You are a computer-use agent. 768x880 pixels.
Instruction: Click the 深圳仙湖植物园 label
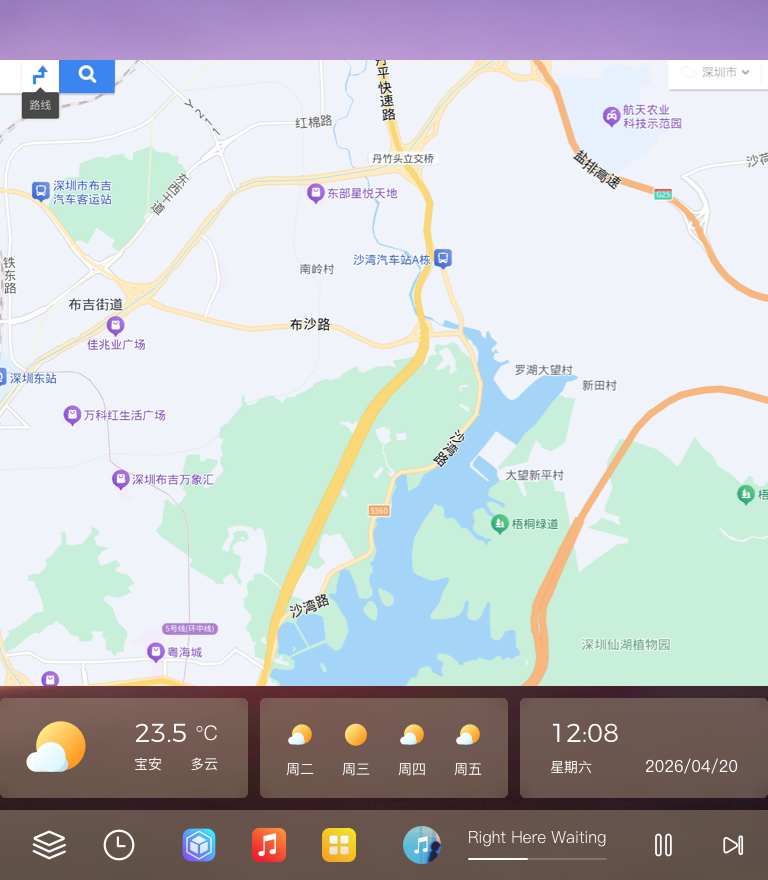tap(626, 644)
